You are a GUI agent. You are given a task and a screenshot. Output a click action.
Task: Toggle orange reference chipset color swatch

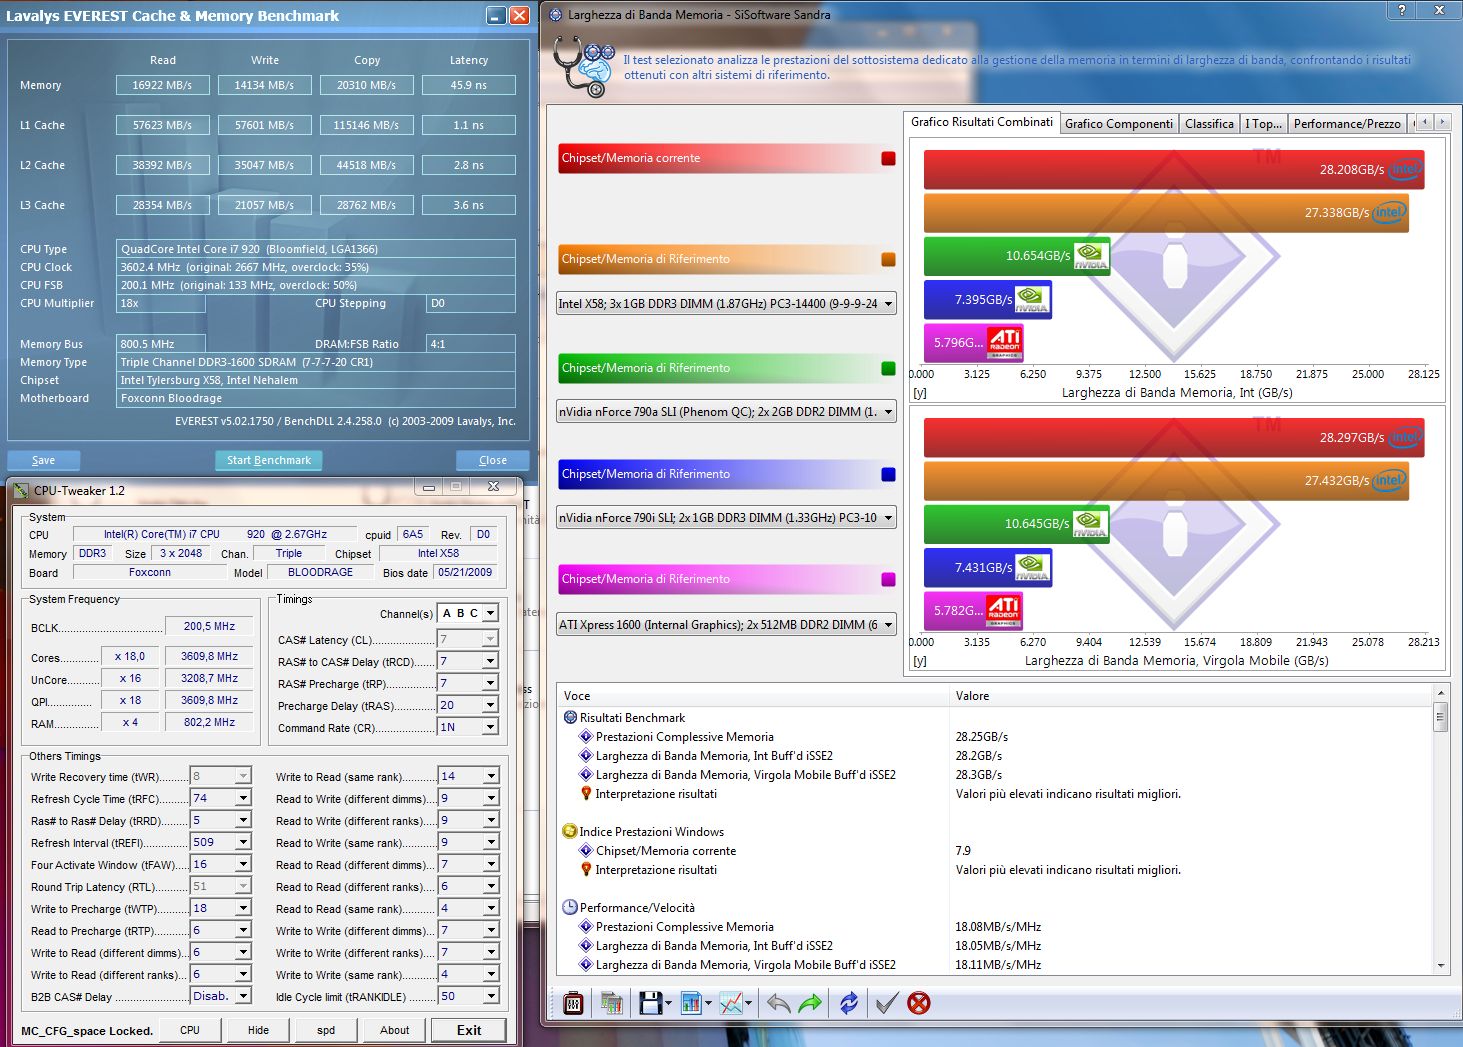pyautogui.click(x=888, y=259)
